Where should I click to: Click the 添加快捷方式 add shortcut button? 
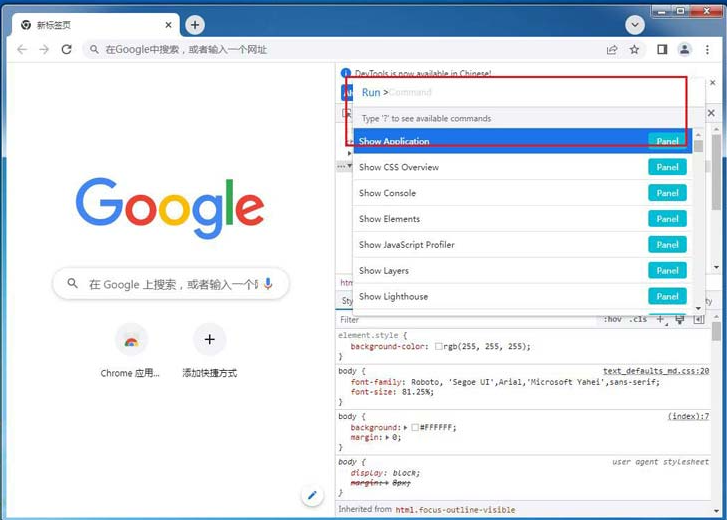coord(210,351)
